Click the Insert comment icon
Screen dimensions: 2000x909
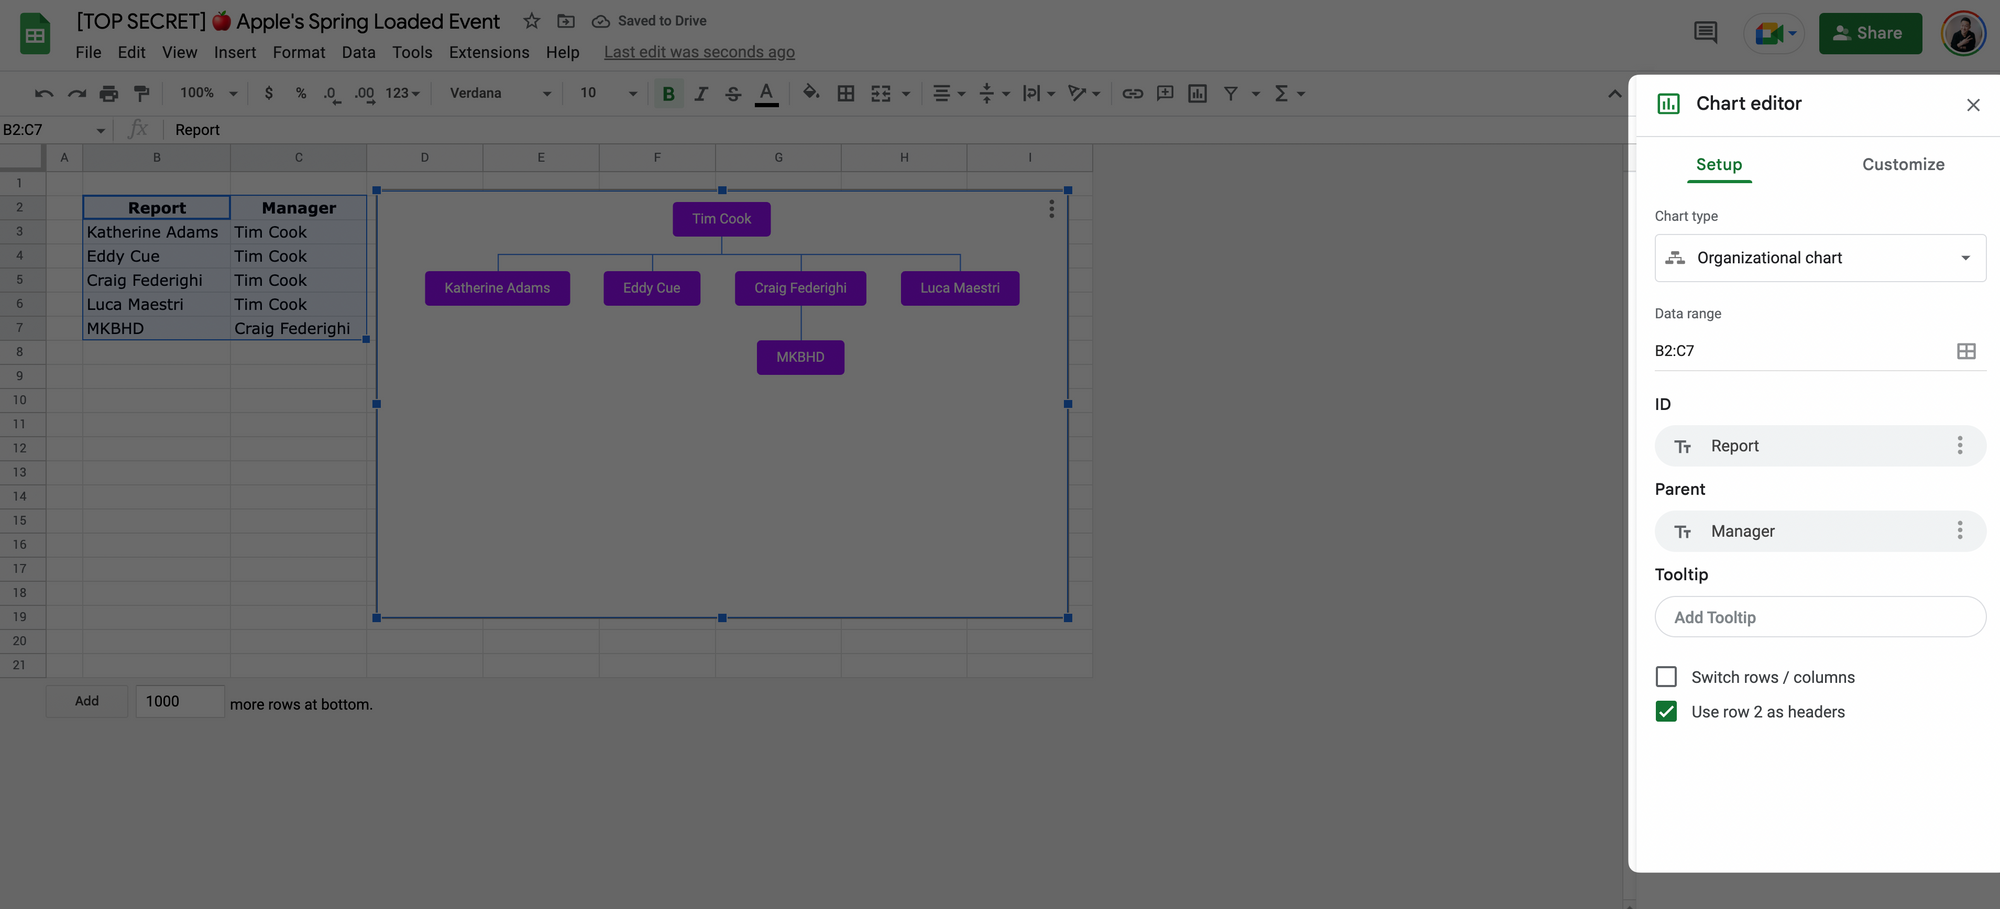pyautogui.click(x=1165, y=93)
